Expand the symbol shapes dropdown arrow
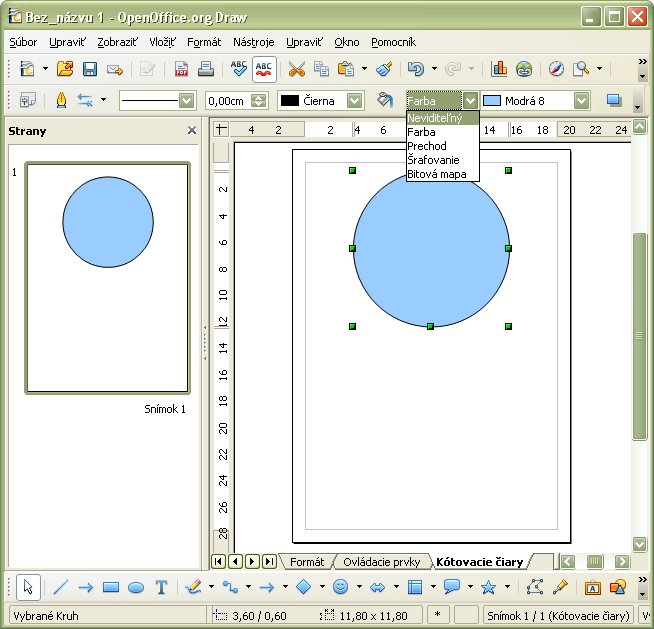This screenshot has width=654, height=629. tap(359, 587)
